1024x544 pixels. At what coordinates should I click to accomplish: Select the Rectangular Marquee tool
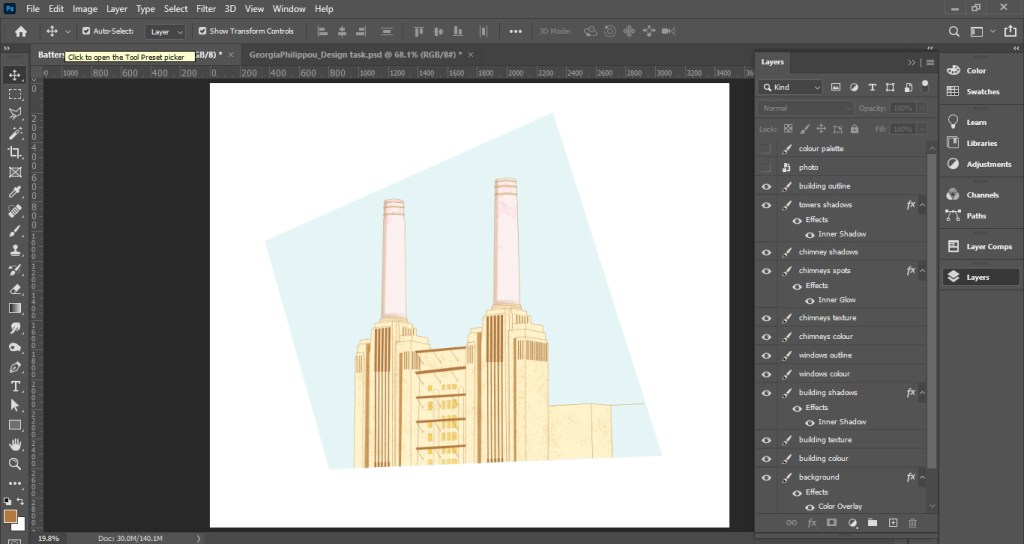coord(15,94)
